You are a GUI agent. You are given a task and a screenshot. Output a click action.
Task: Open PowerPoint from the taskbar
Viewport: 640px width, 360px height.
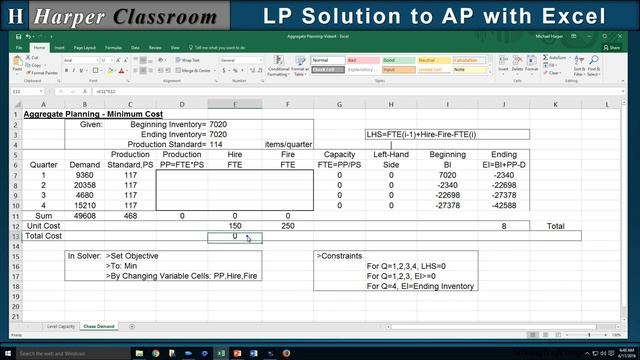(237, 353)
